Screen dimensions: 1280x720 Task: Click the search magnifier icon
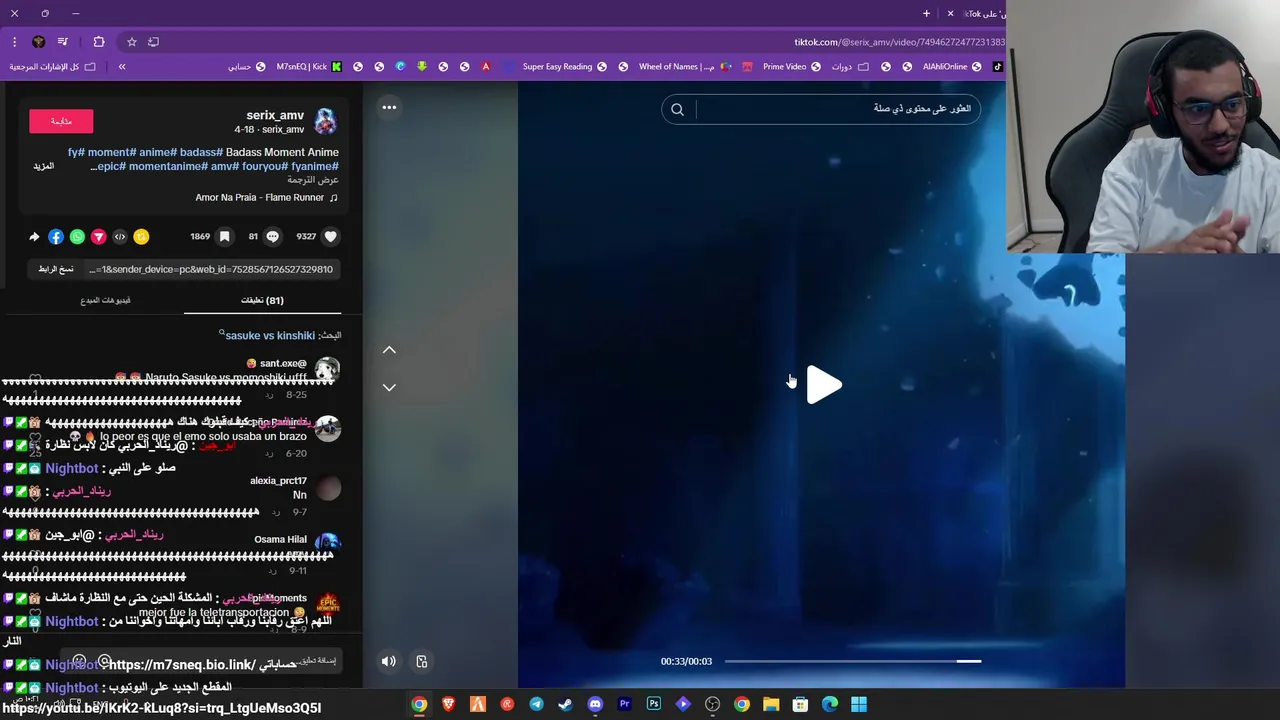677,109
